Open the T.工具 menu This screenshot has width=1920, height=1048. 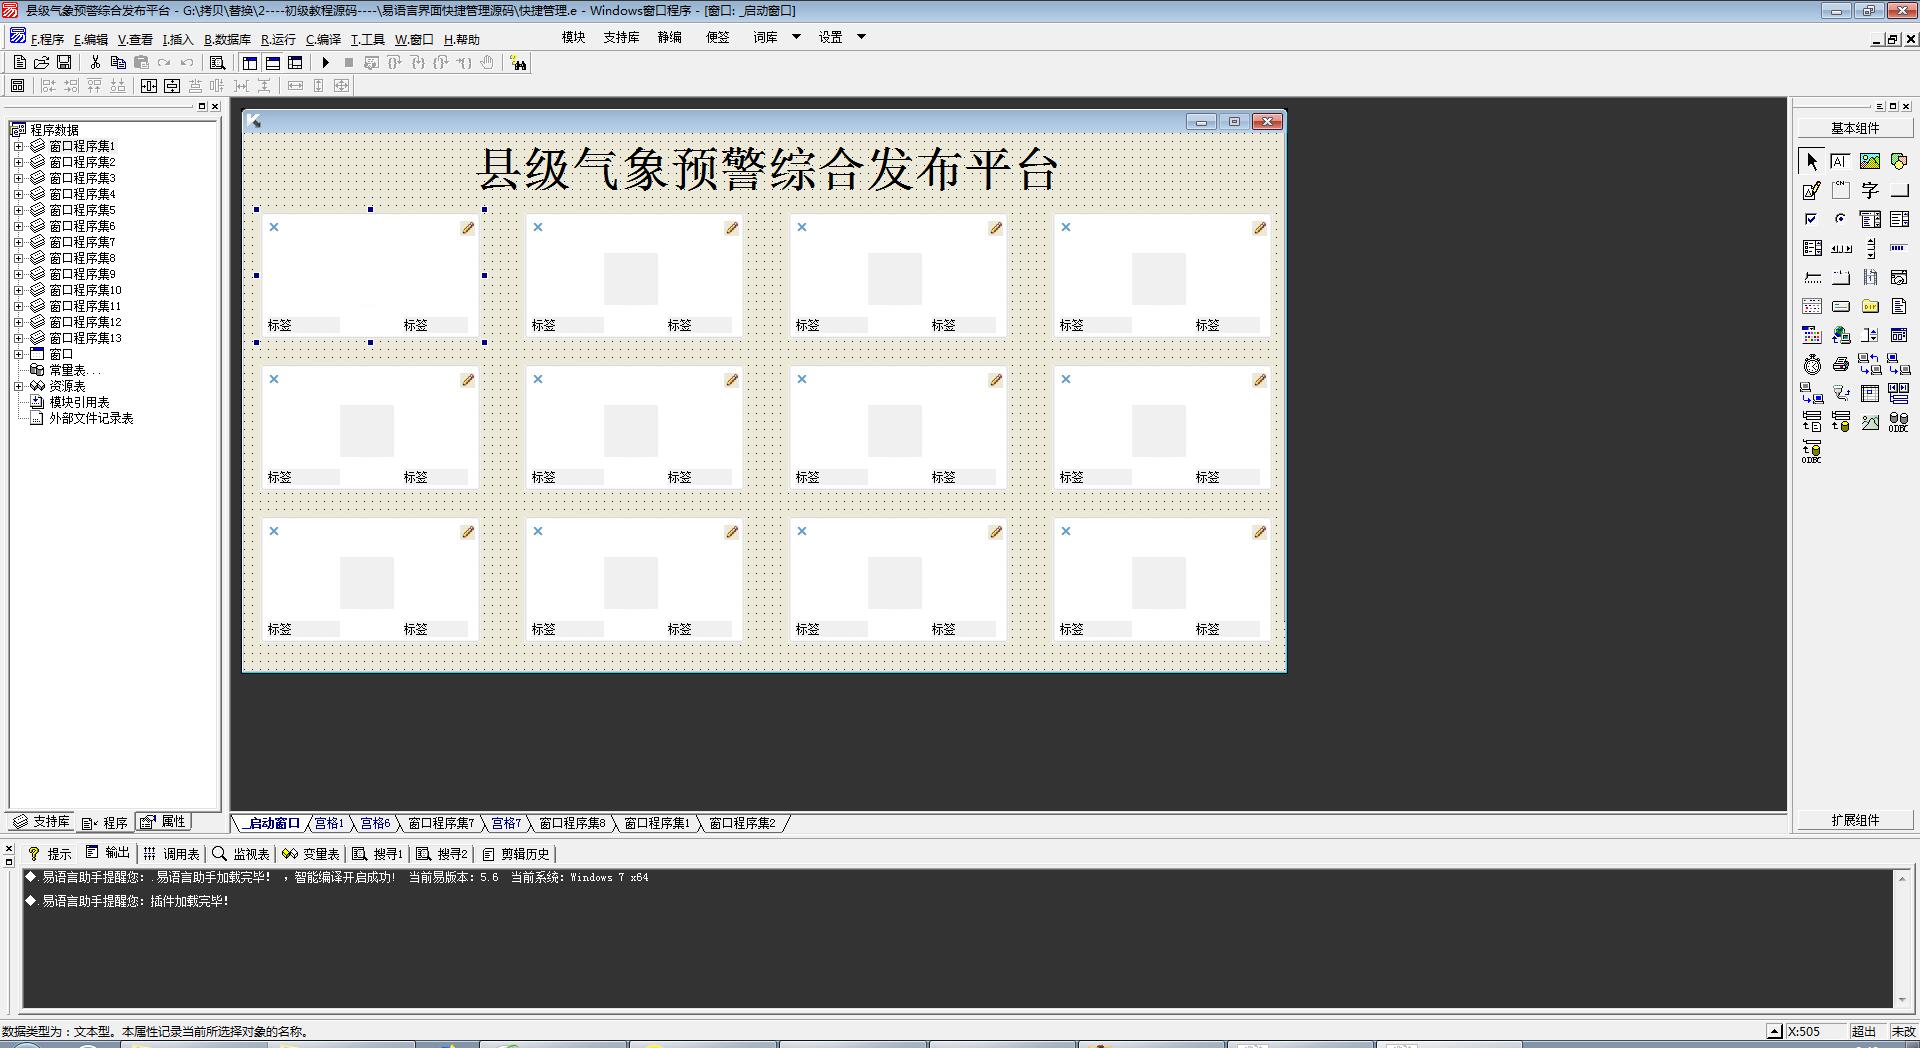click(x=367, y=39)
